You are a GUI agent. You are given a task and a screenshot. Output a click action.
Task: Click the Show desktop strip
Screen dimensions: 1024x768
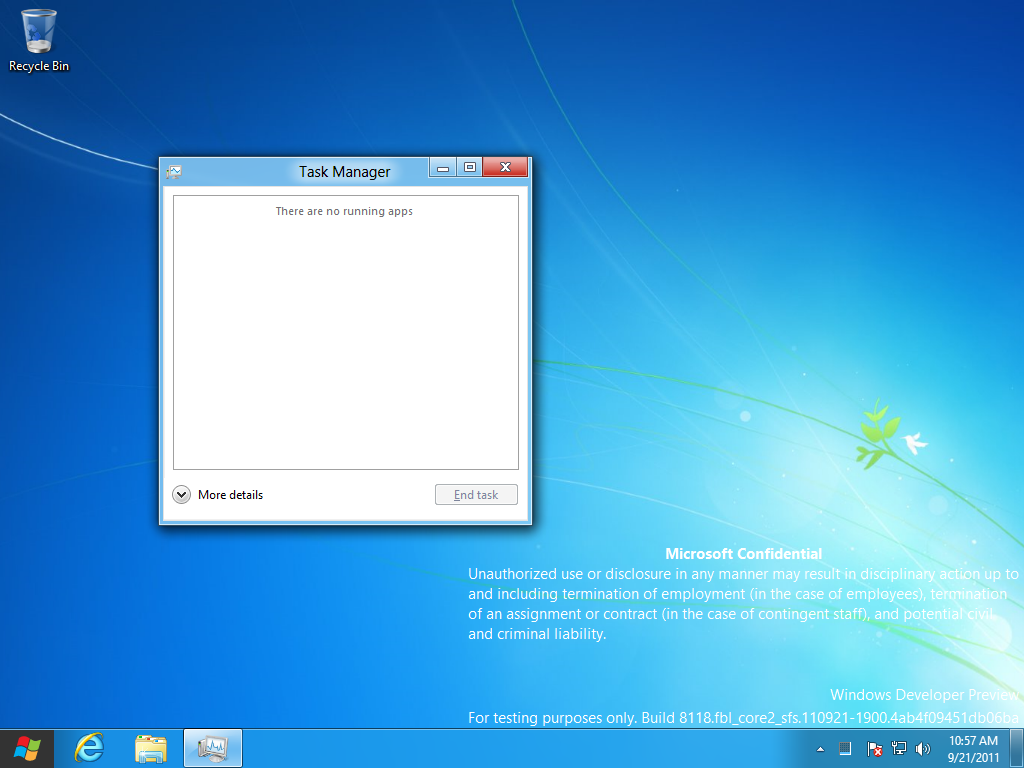pyautogui.click(x=1017, y=748)
